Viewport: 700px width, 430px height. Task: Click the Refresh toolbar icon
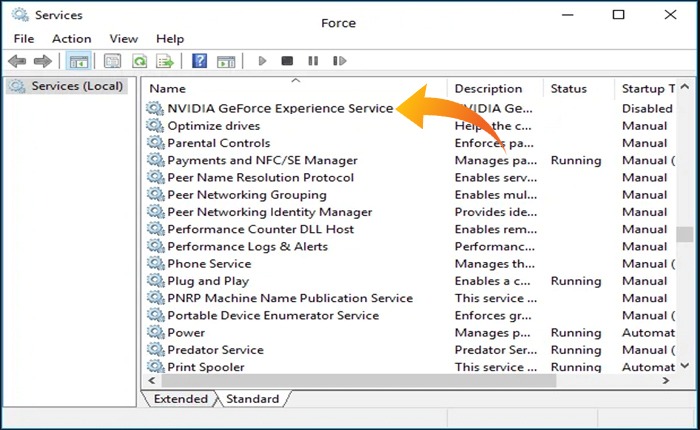point(140,61)
